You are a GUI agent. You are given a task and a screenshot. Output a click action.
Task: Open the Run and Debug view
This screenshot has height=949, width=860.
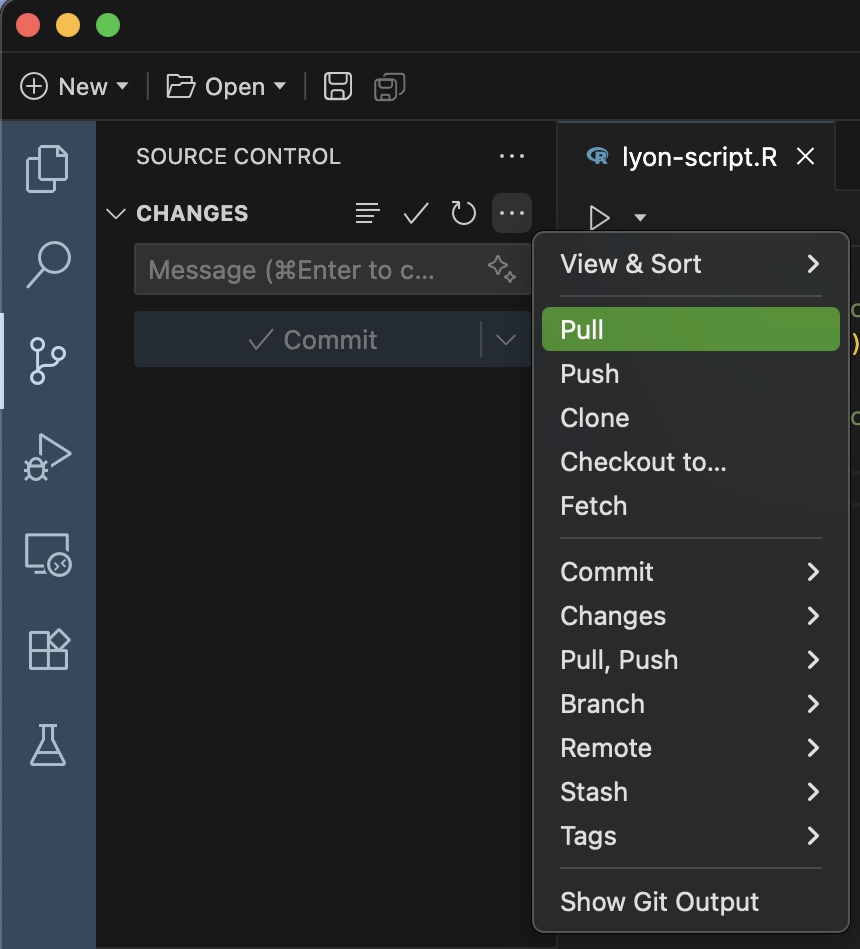[x=47, y=455]
